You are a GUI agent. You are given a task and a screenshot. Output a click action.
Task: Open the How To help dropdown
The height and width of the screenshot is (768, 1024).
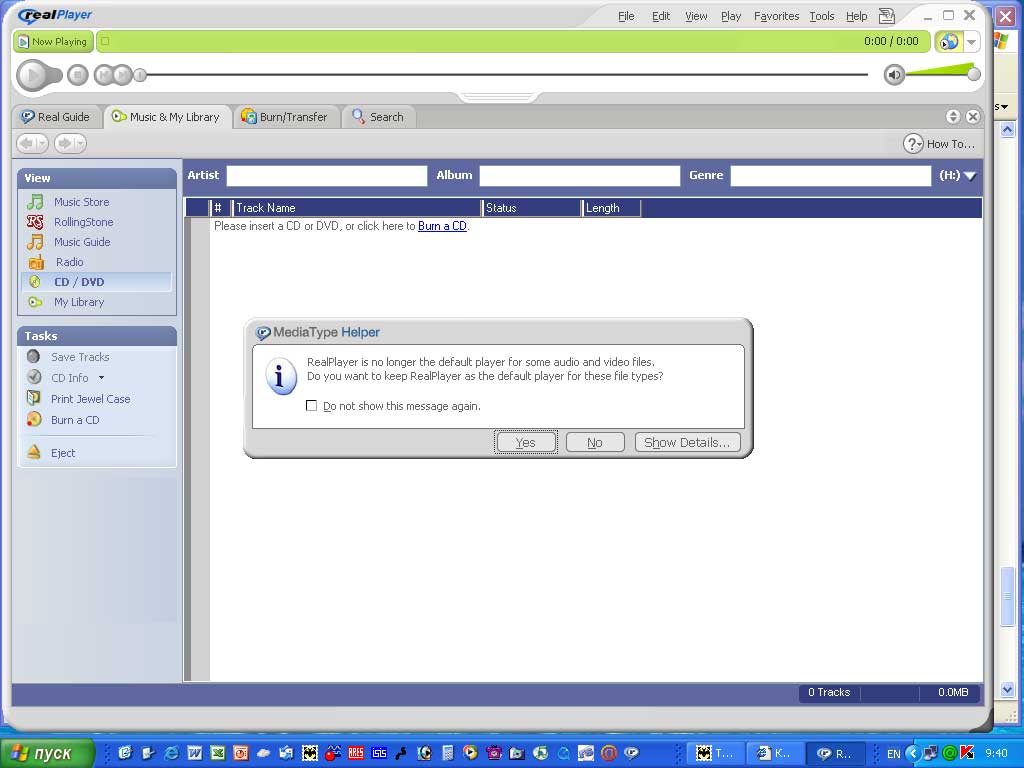(939, 144)
